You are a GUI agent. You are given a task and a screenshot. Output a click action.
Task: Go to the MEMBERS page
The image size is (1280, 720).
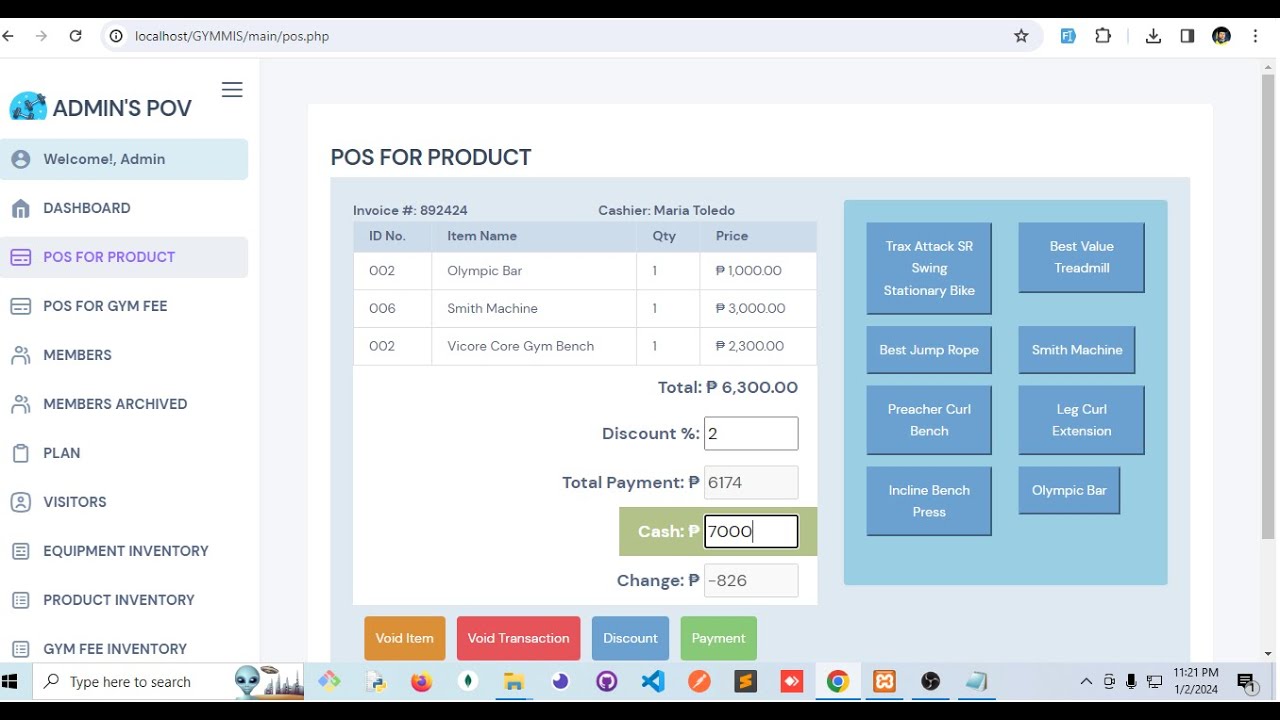(77, 355)
